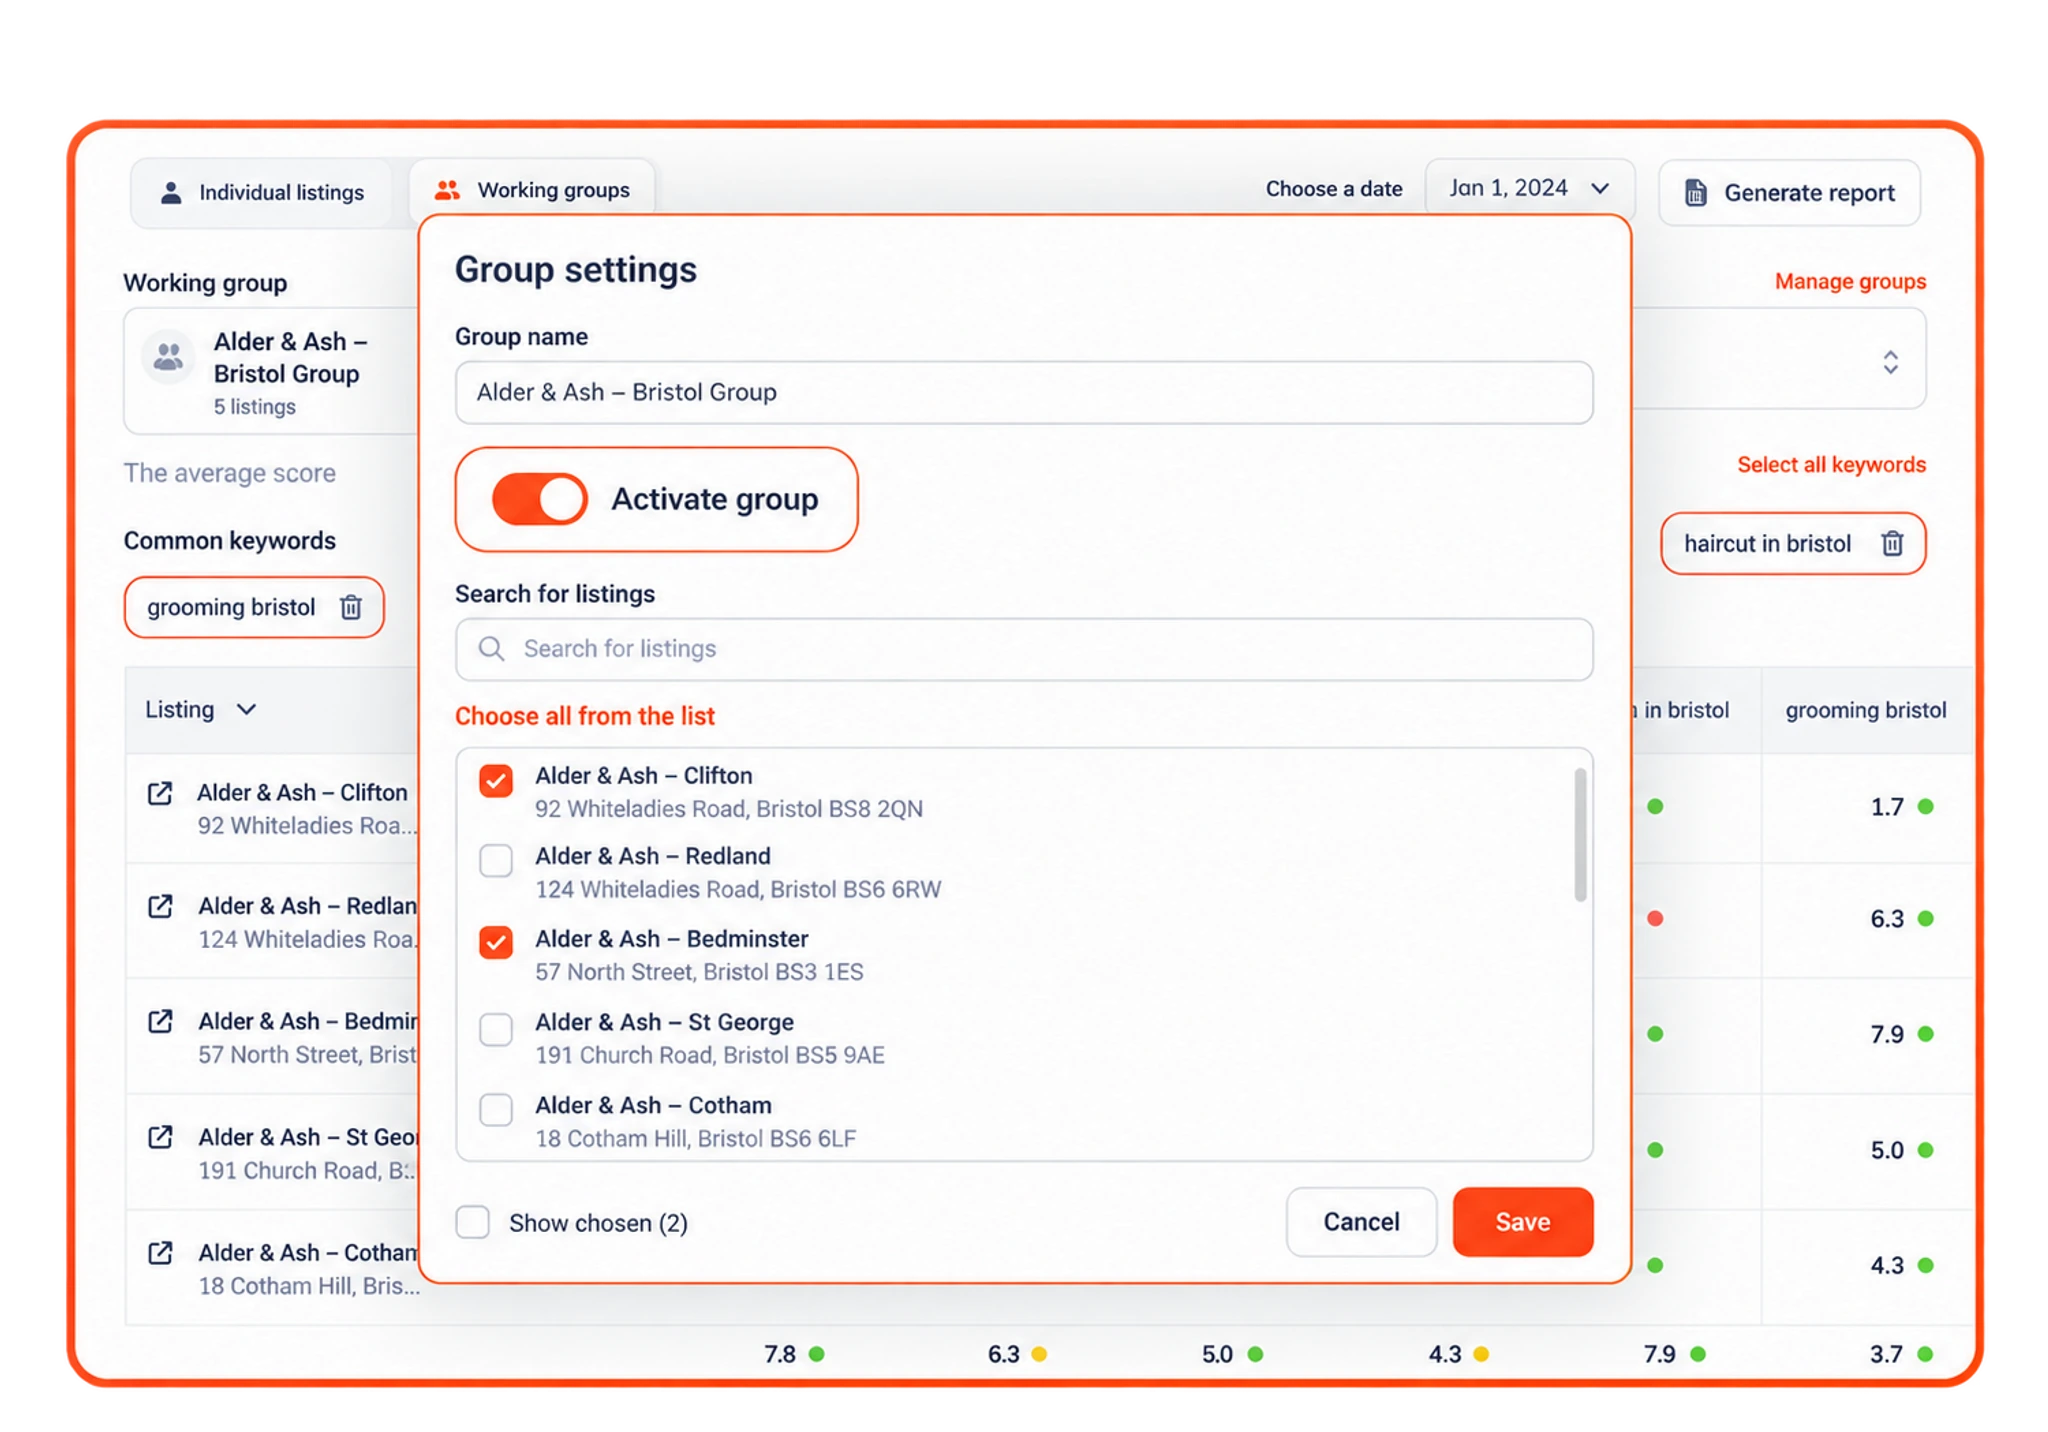
Task: Click the Generate report button
Action: coord(1789,192)
